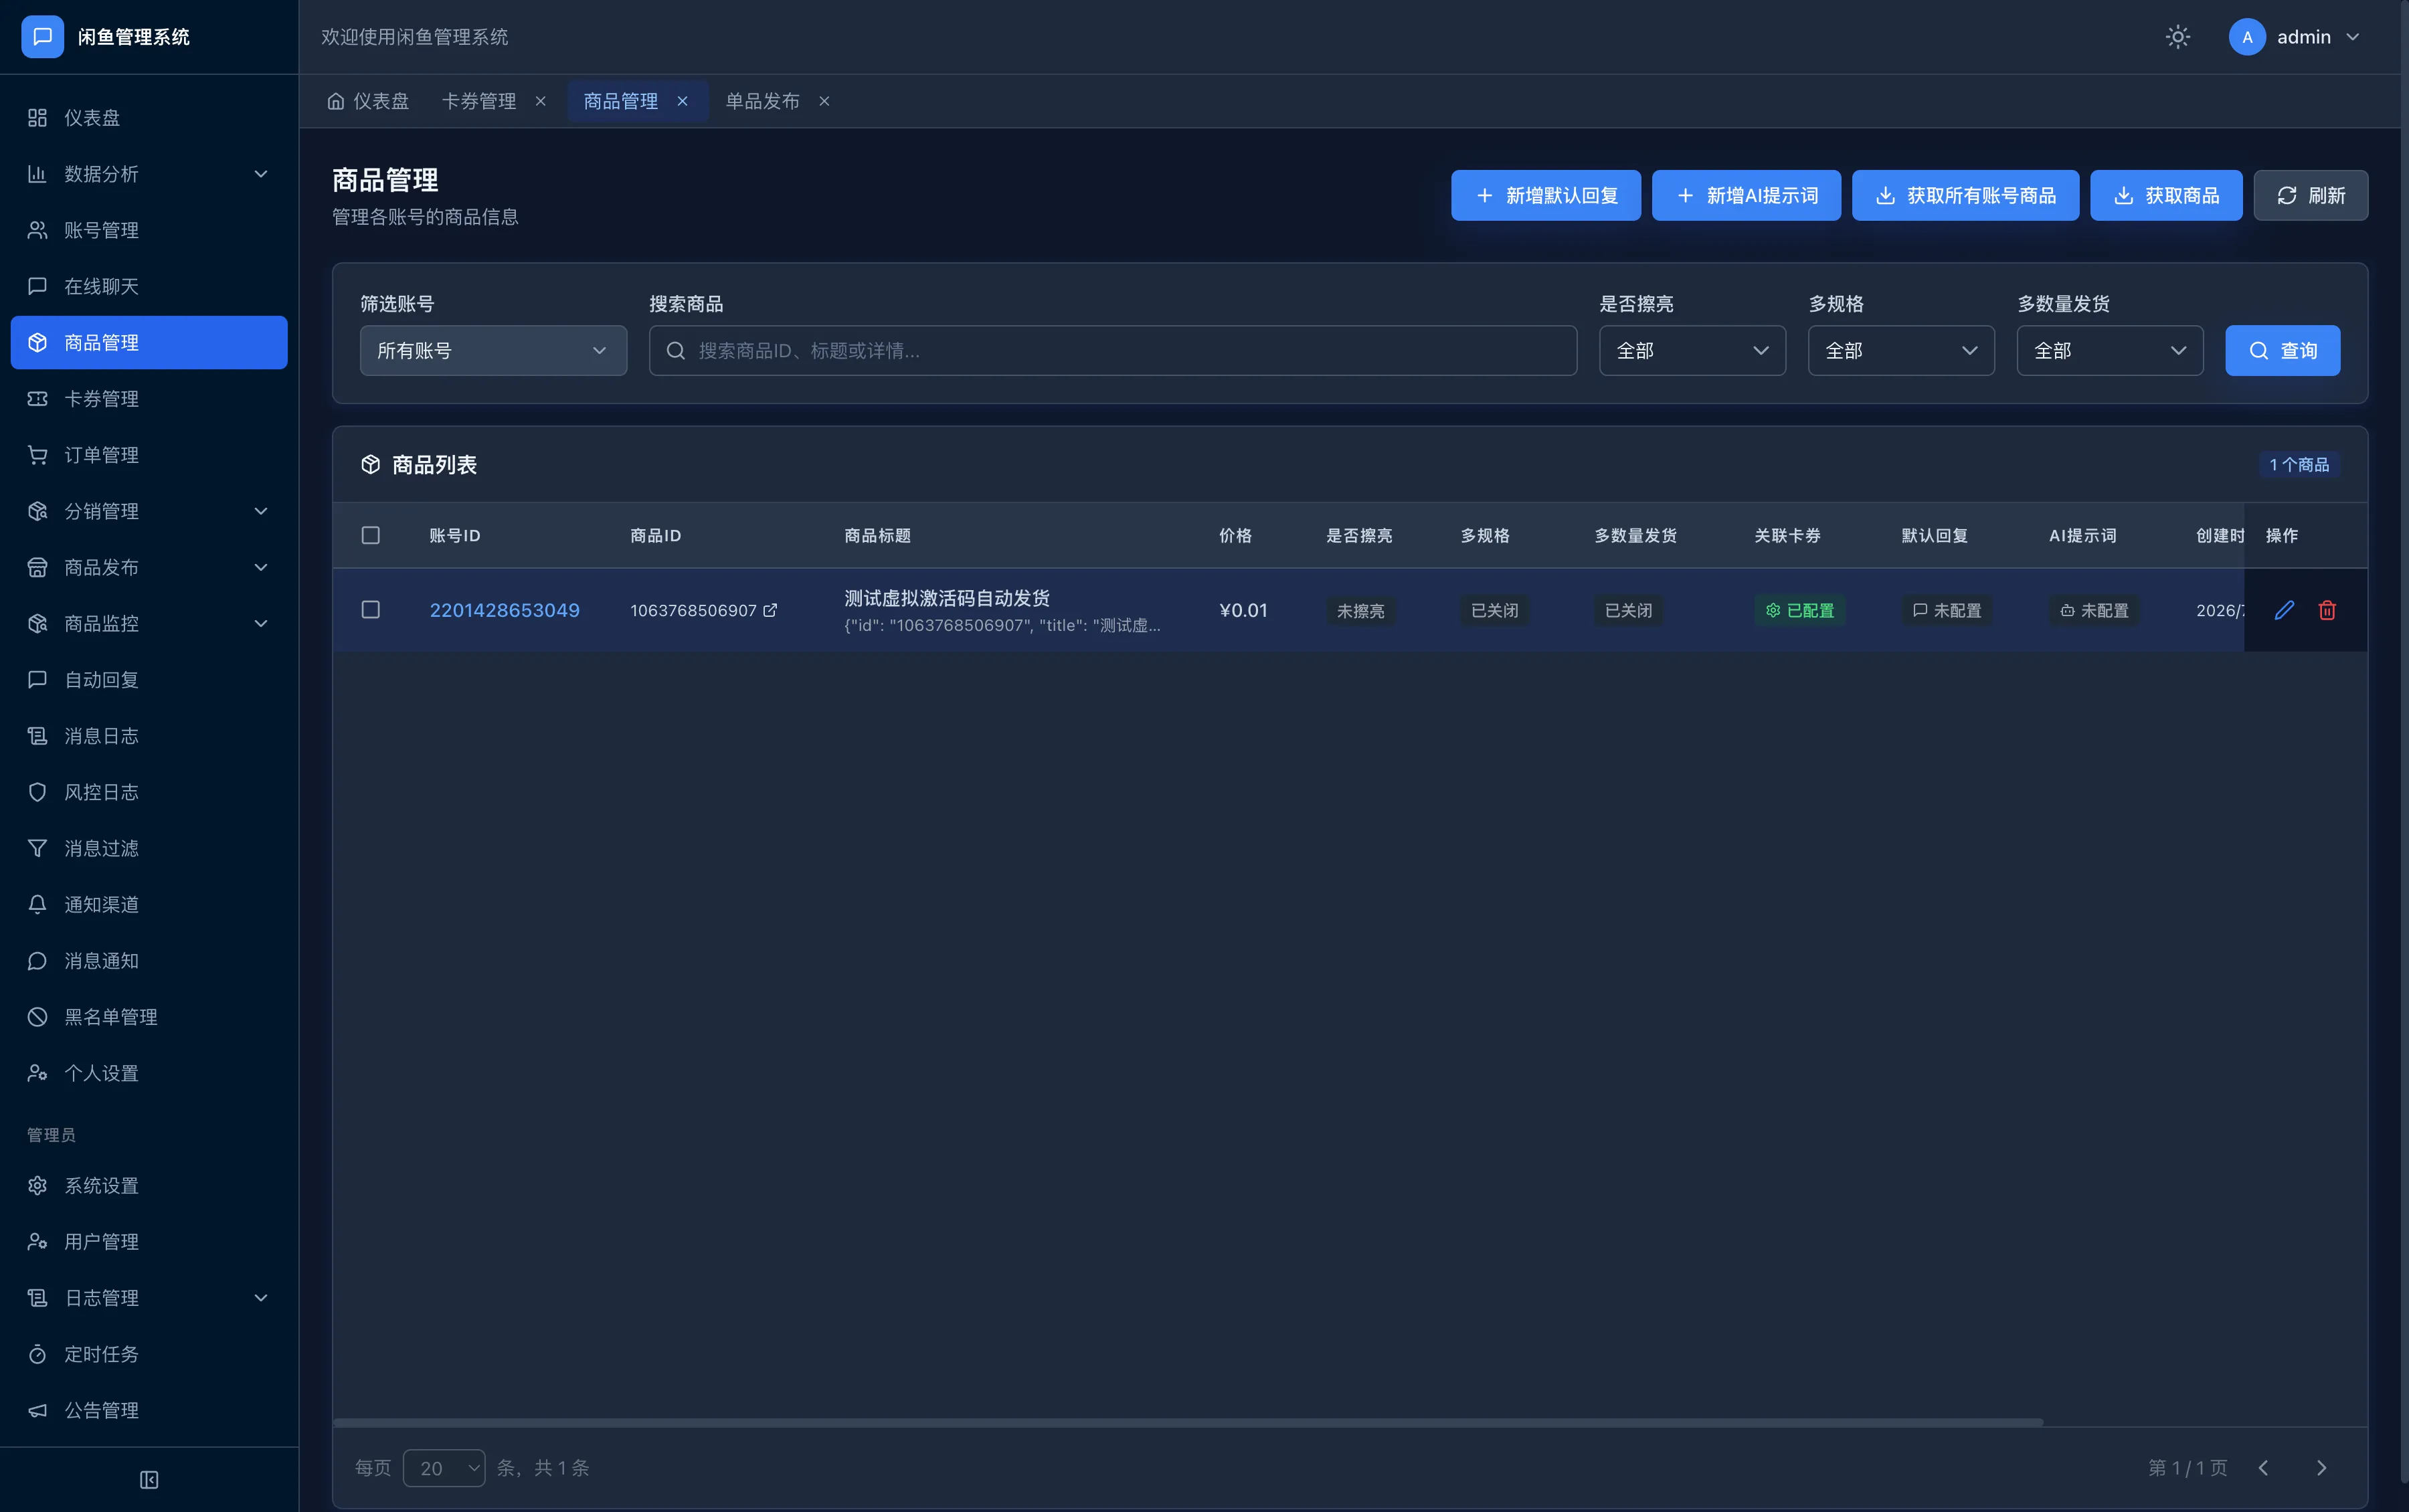The image size is (2409, 1512).
Task: Open the 是否擦亮 filter dropdown
Action: coord(1692,350)
